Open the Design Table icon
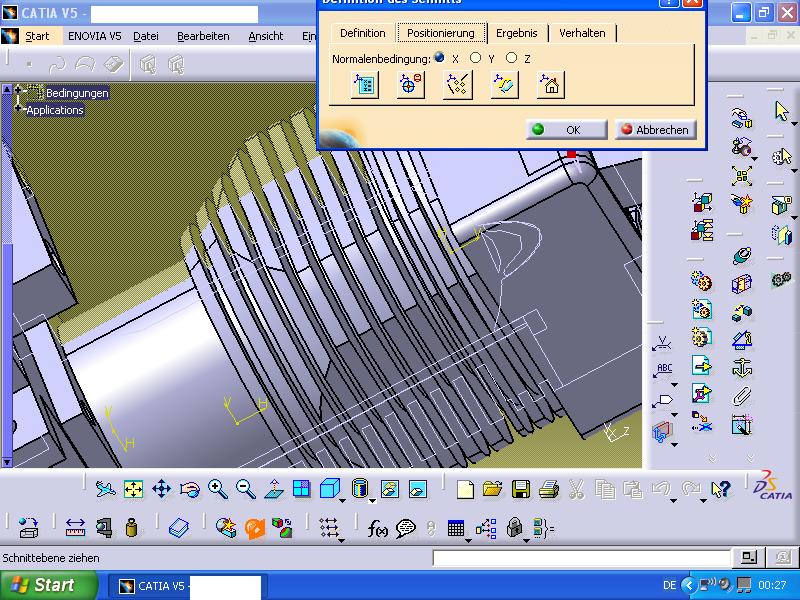The height and width of the screenshot is (600, 800). (456, 529)
